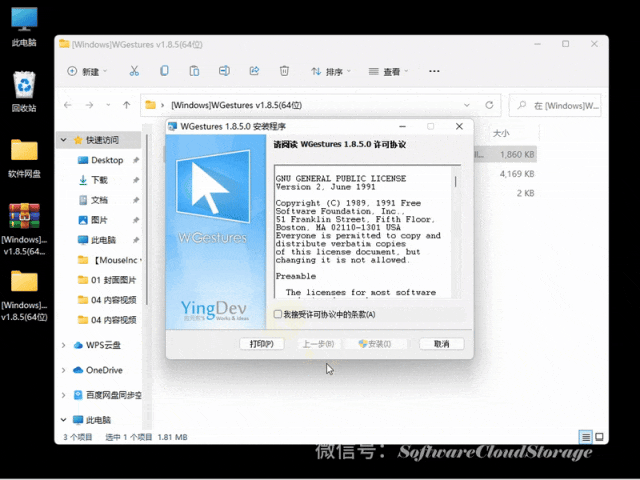Image resolution: width=640 pixels, height=480 pixels.
Task: Click the license text scrollbar
Action: [456, 233]
